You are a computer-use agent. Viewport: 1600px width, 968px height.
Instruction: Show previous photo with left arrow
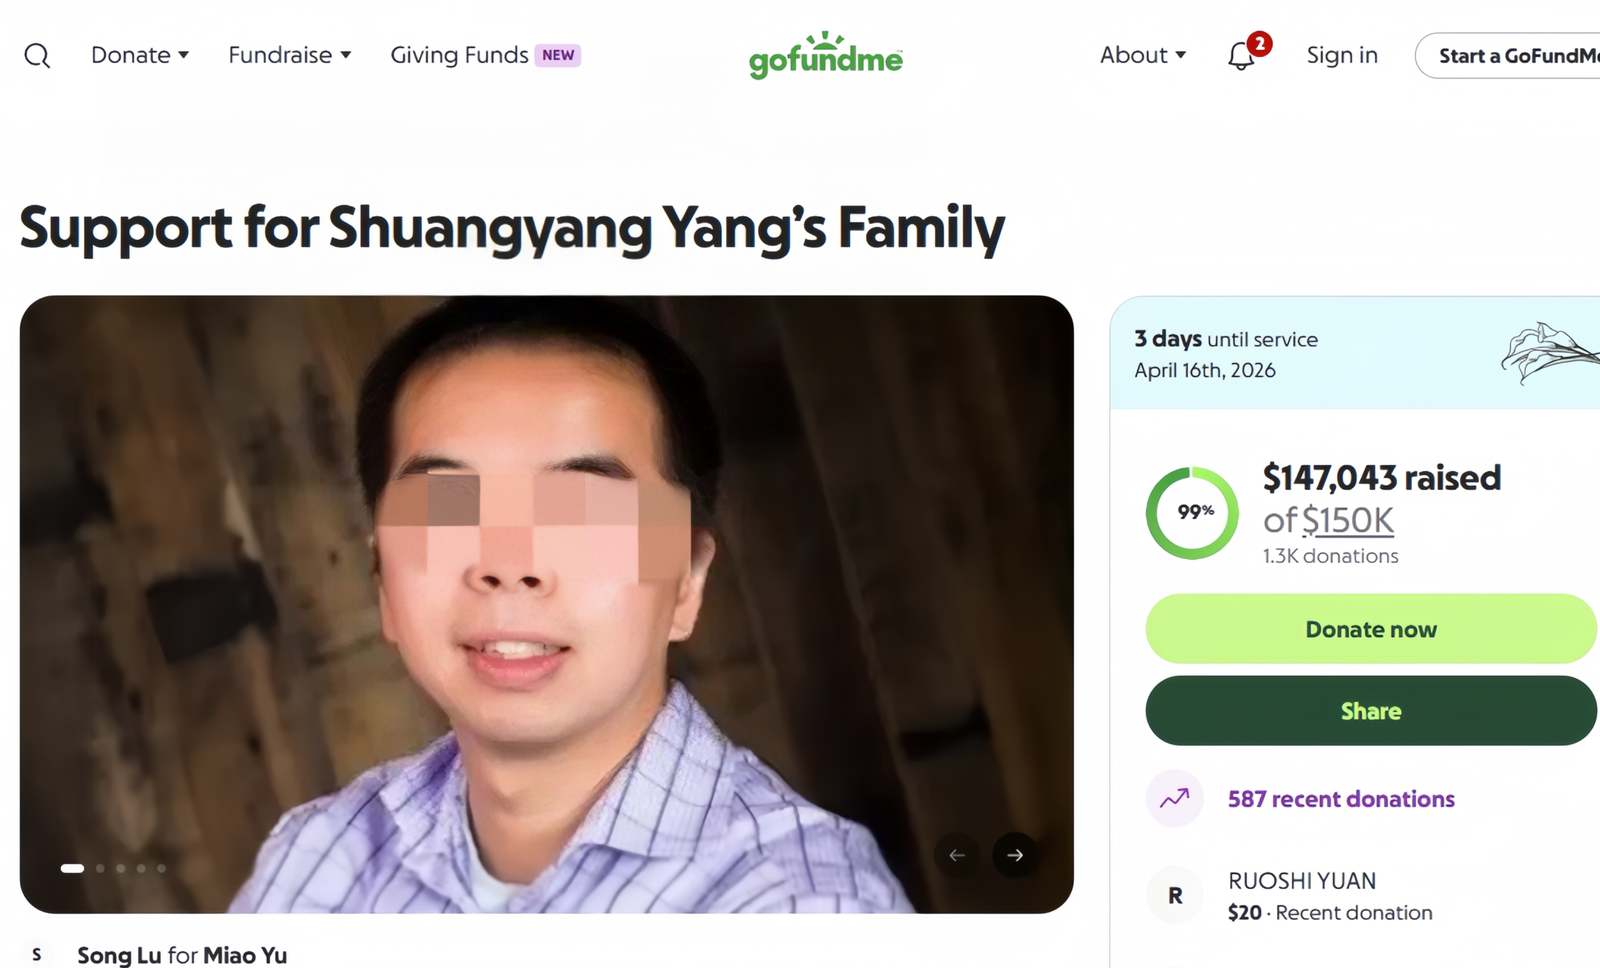[x=957, y=855]
